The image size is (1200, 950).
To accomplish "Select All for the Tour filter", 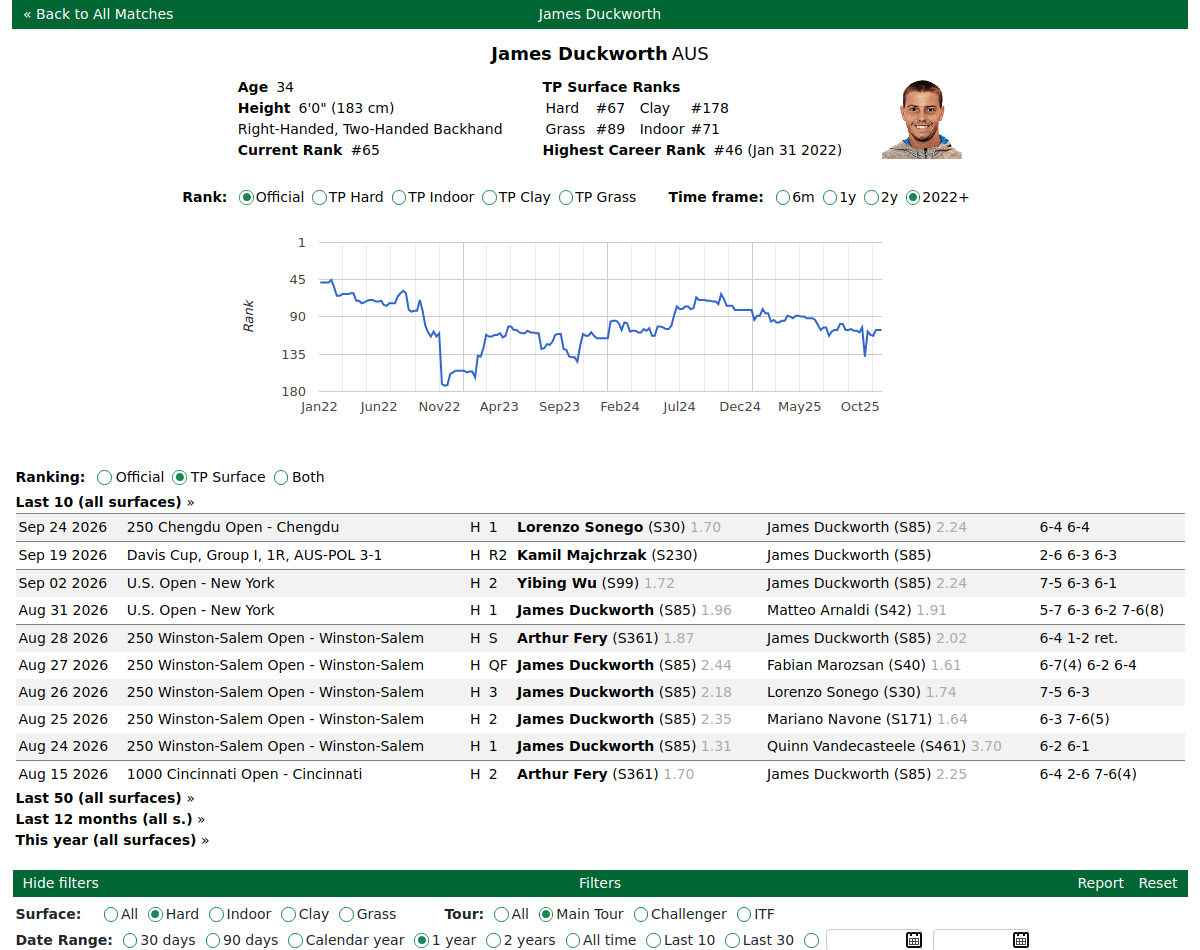I will tap(502, 914).
